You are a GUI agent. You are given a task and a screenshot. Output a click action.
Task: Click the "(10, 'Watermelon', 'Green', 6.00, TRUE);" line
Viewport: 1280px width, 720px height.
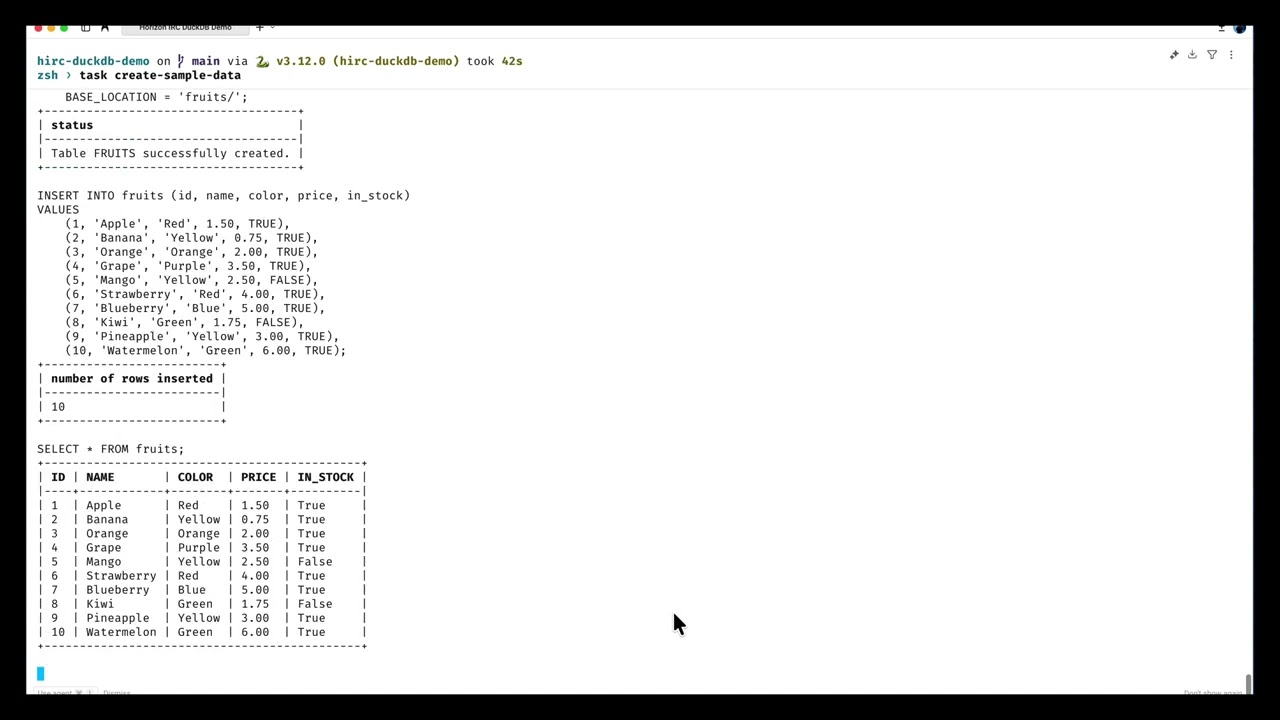click(205, 350)
